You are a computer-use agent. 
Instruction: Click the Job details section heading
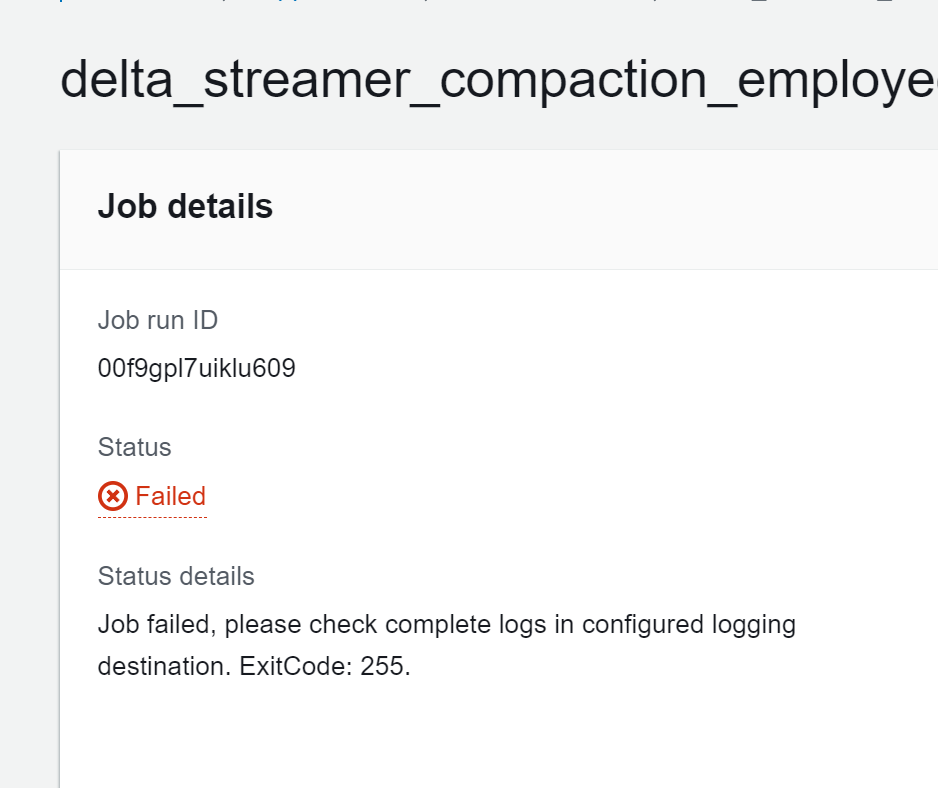(x=185, y=206)
